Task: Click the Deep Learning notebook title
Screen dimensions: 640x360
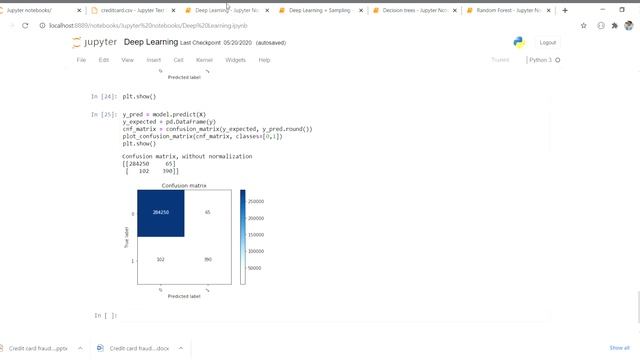Action: 151,42
